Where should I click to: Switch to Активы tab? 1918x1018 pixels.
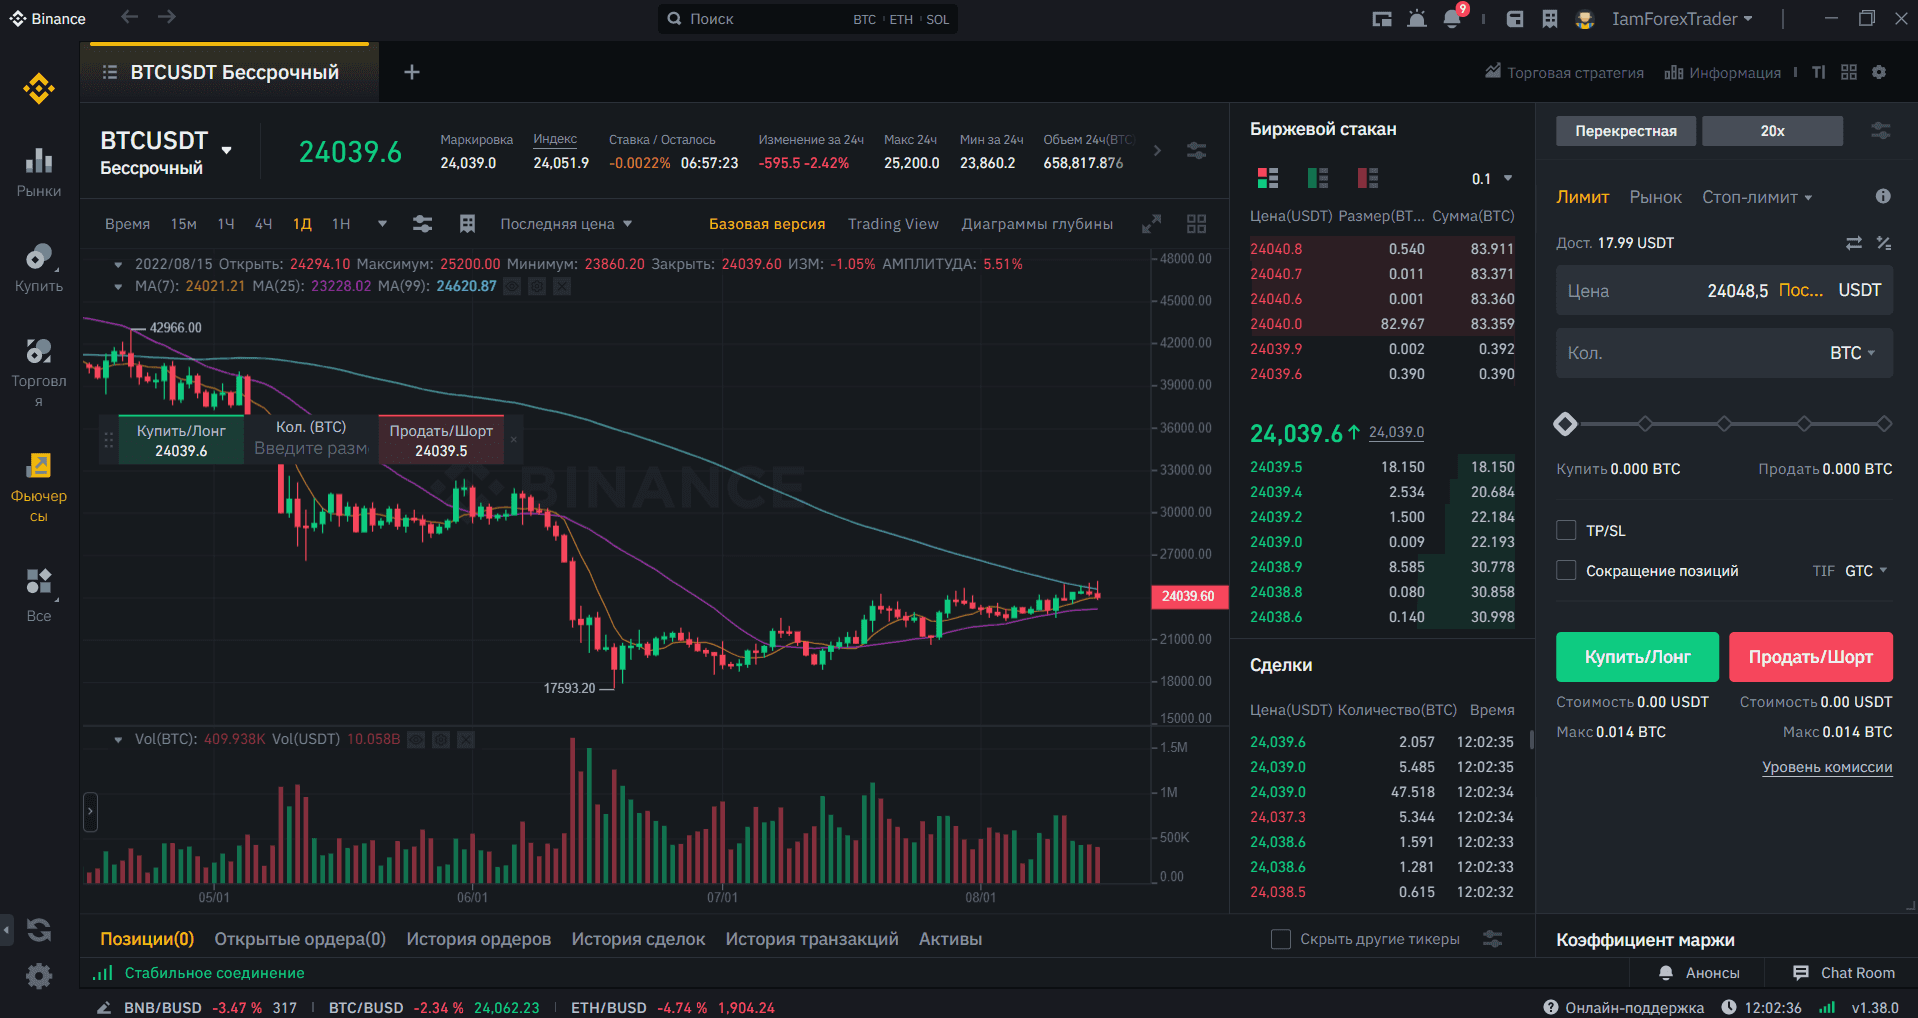click(x=950, y=939)
